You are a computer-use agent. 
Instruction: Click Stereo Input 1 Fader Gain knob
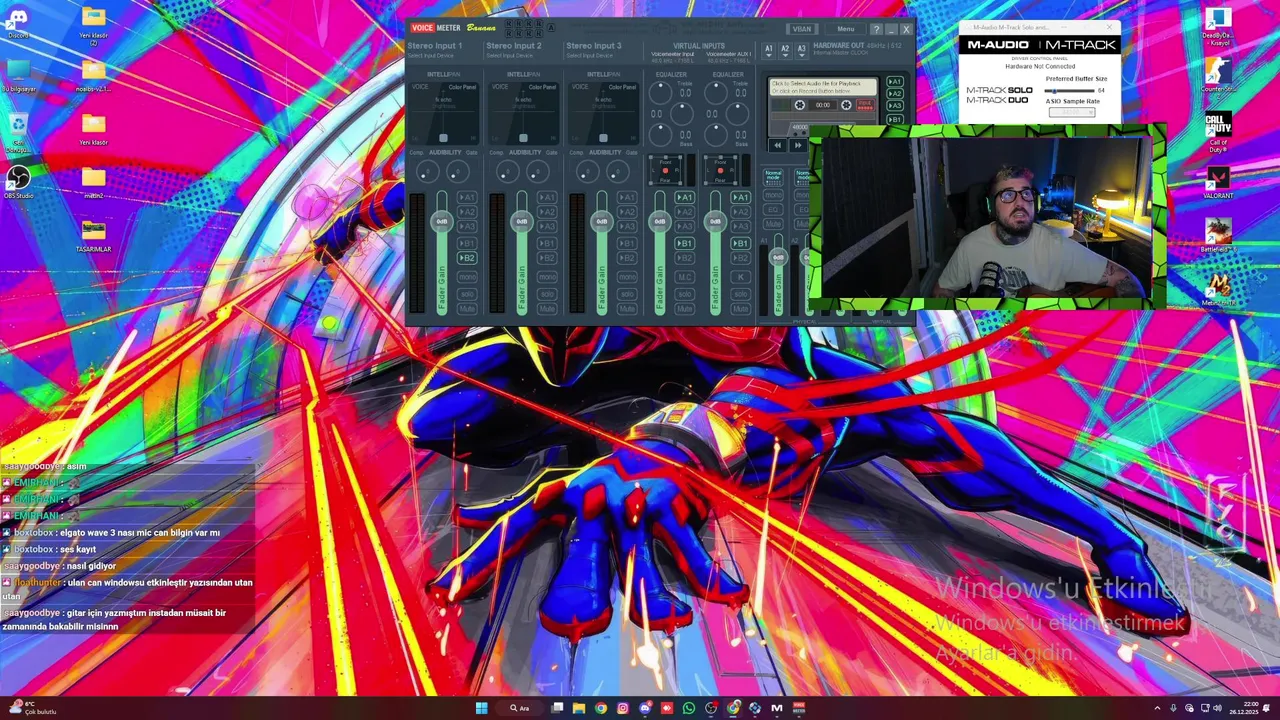[442, 221]
